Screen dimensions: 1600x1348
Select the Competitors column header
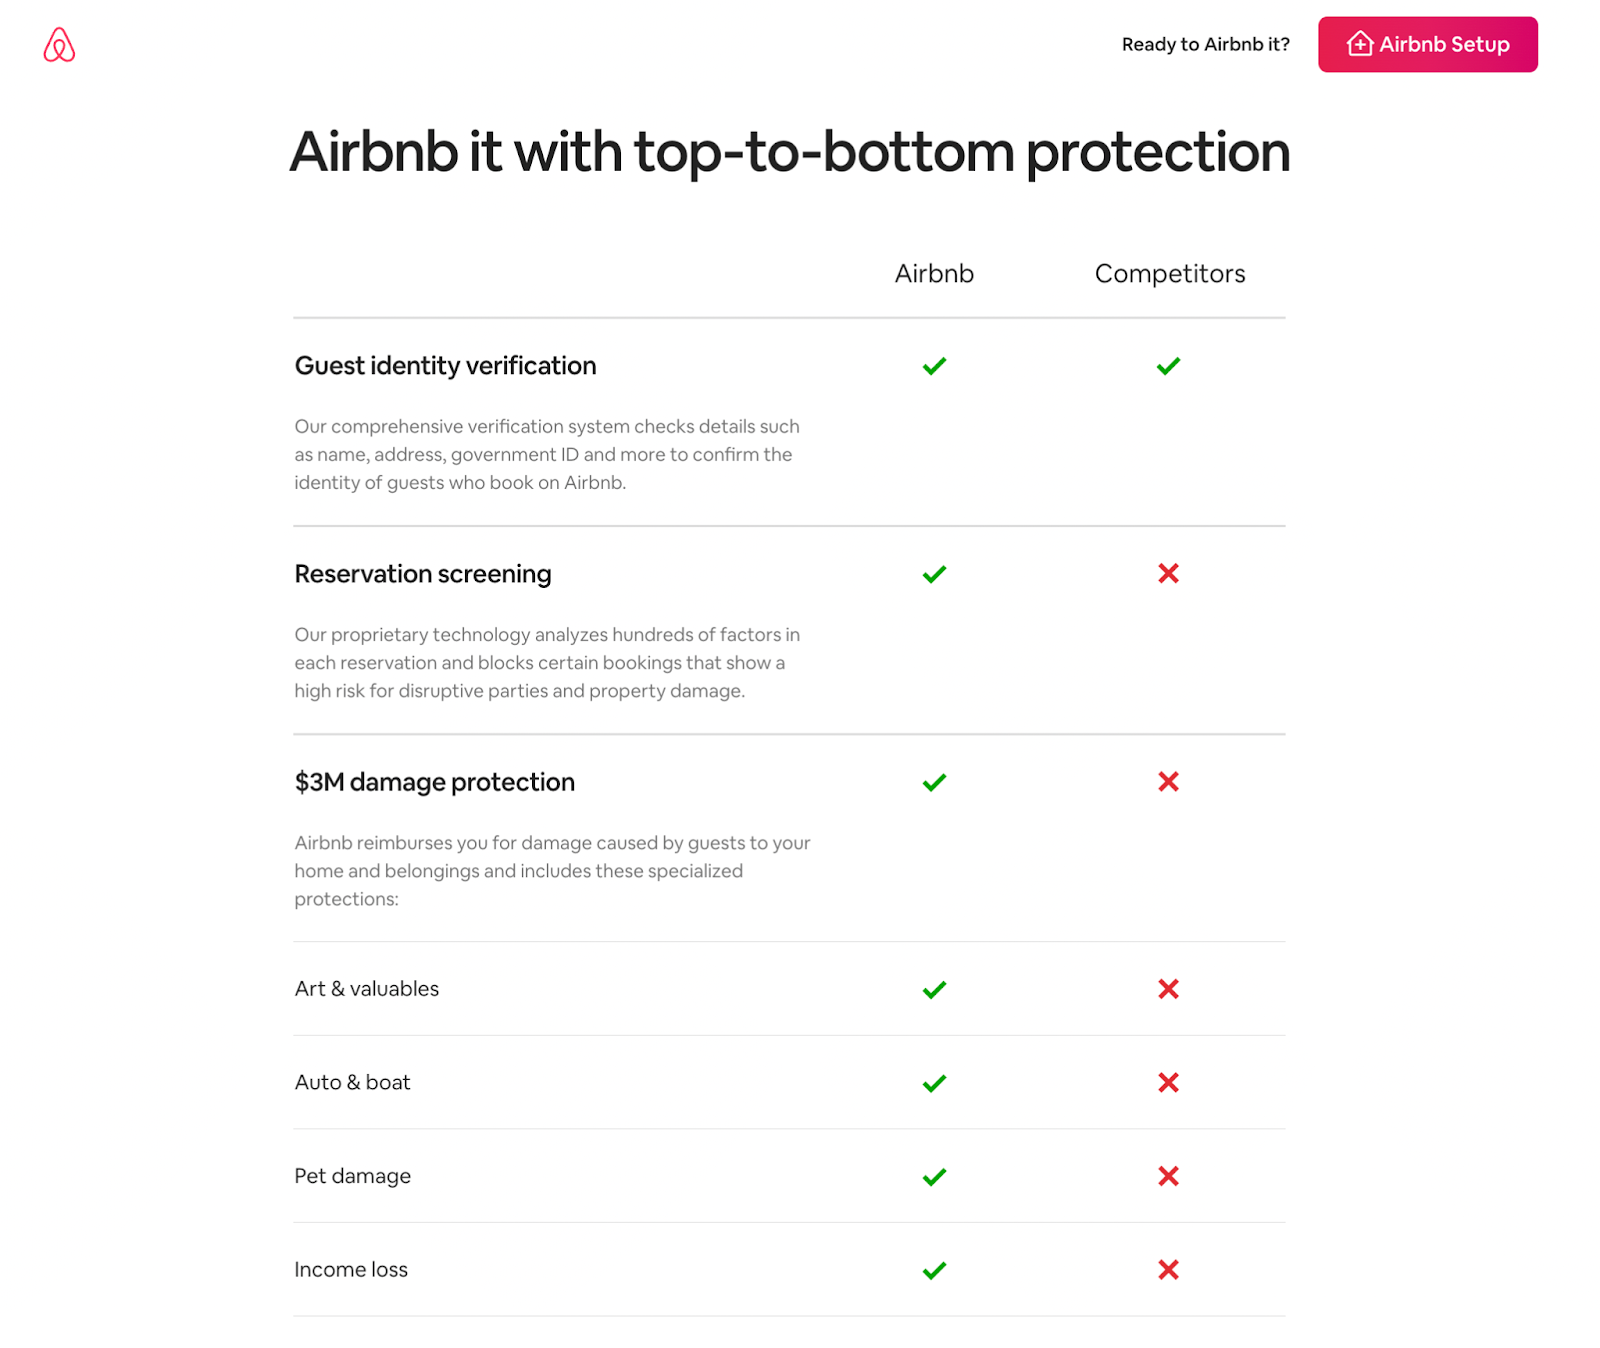coord(1170,273)
